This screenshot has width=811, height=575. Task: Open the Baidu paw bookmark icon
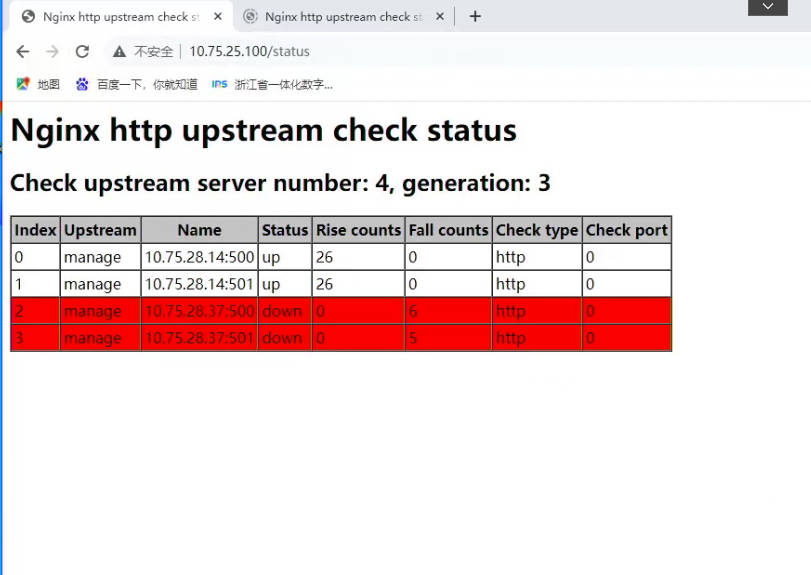click(82, 84)
